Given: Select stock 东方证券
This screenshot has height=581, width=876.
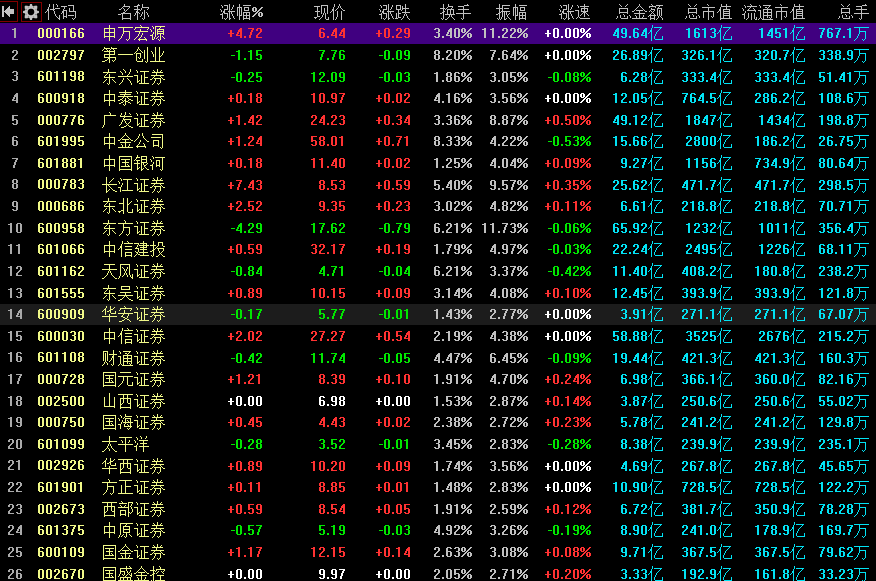Looking at the screenshot, I should coord(134,228).
